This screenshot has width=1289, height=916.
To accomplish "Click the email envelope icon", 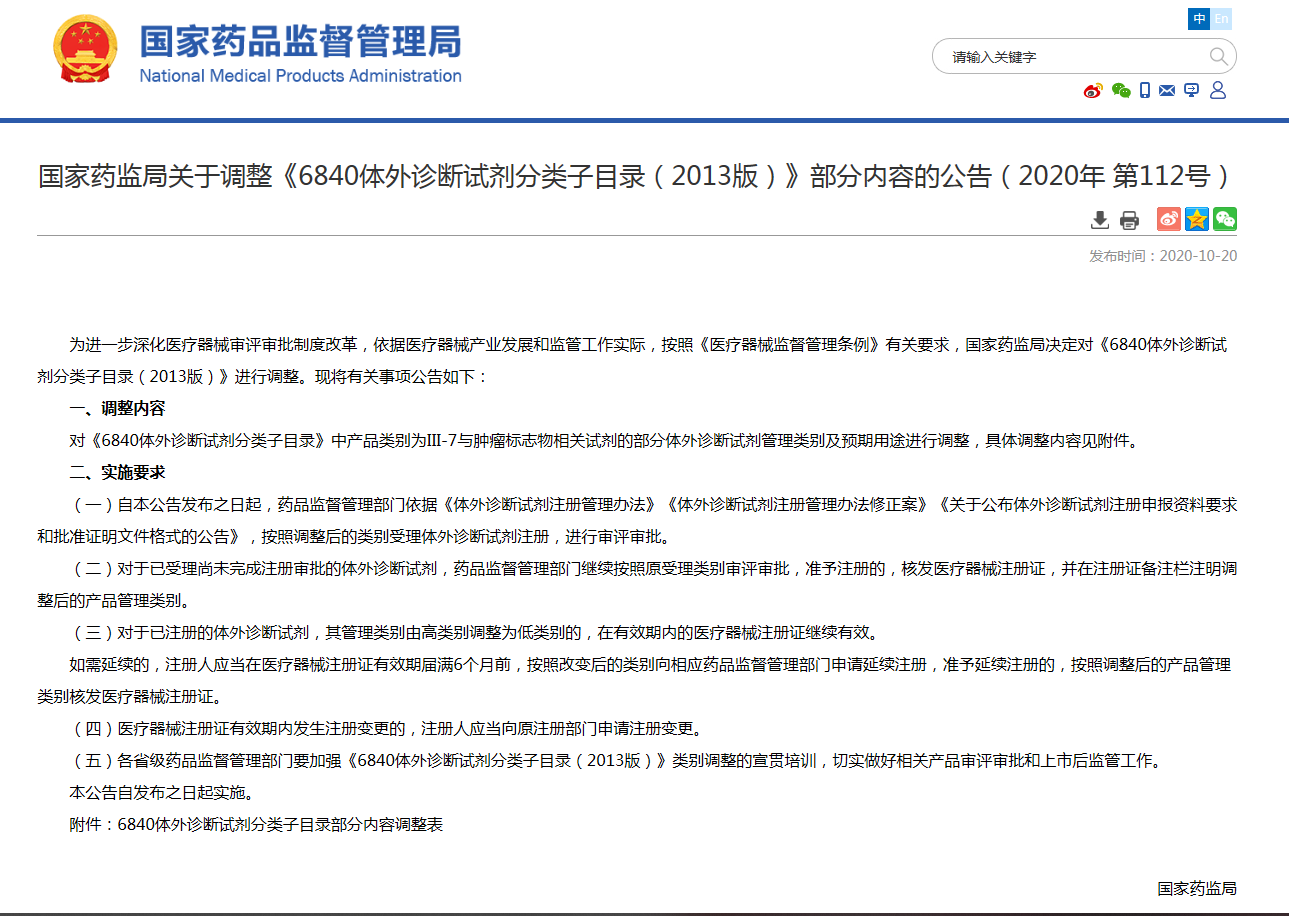I will point(1167,91).
